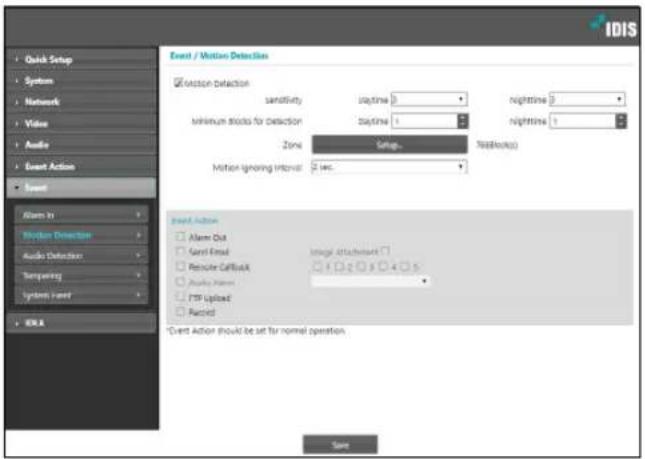This screenshot has width=645, height=459.
Task: Open the Sensitivity daytime dropdown
Action: tap(429, 99)
